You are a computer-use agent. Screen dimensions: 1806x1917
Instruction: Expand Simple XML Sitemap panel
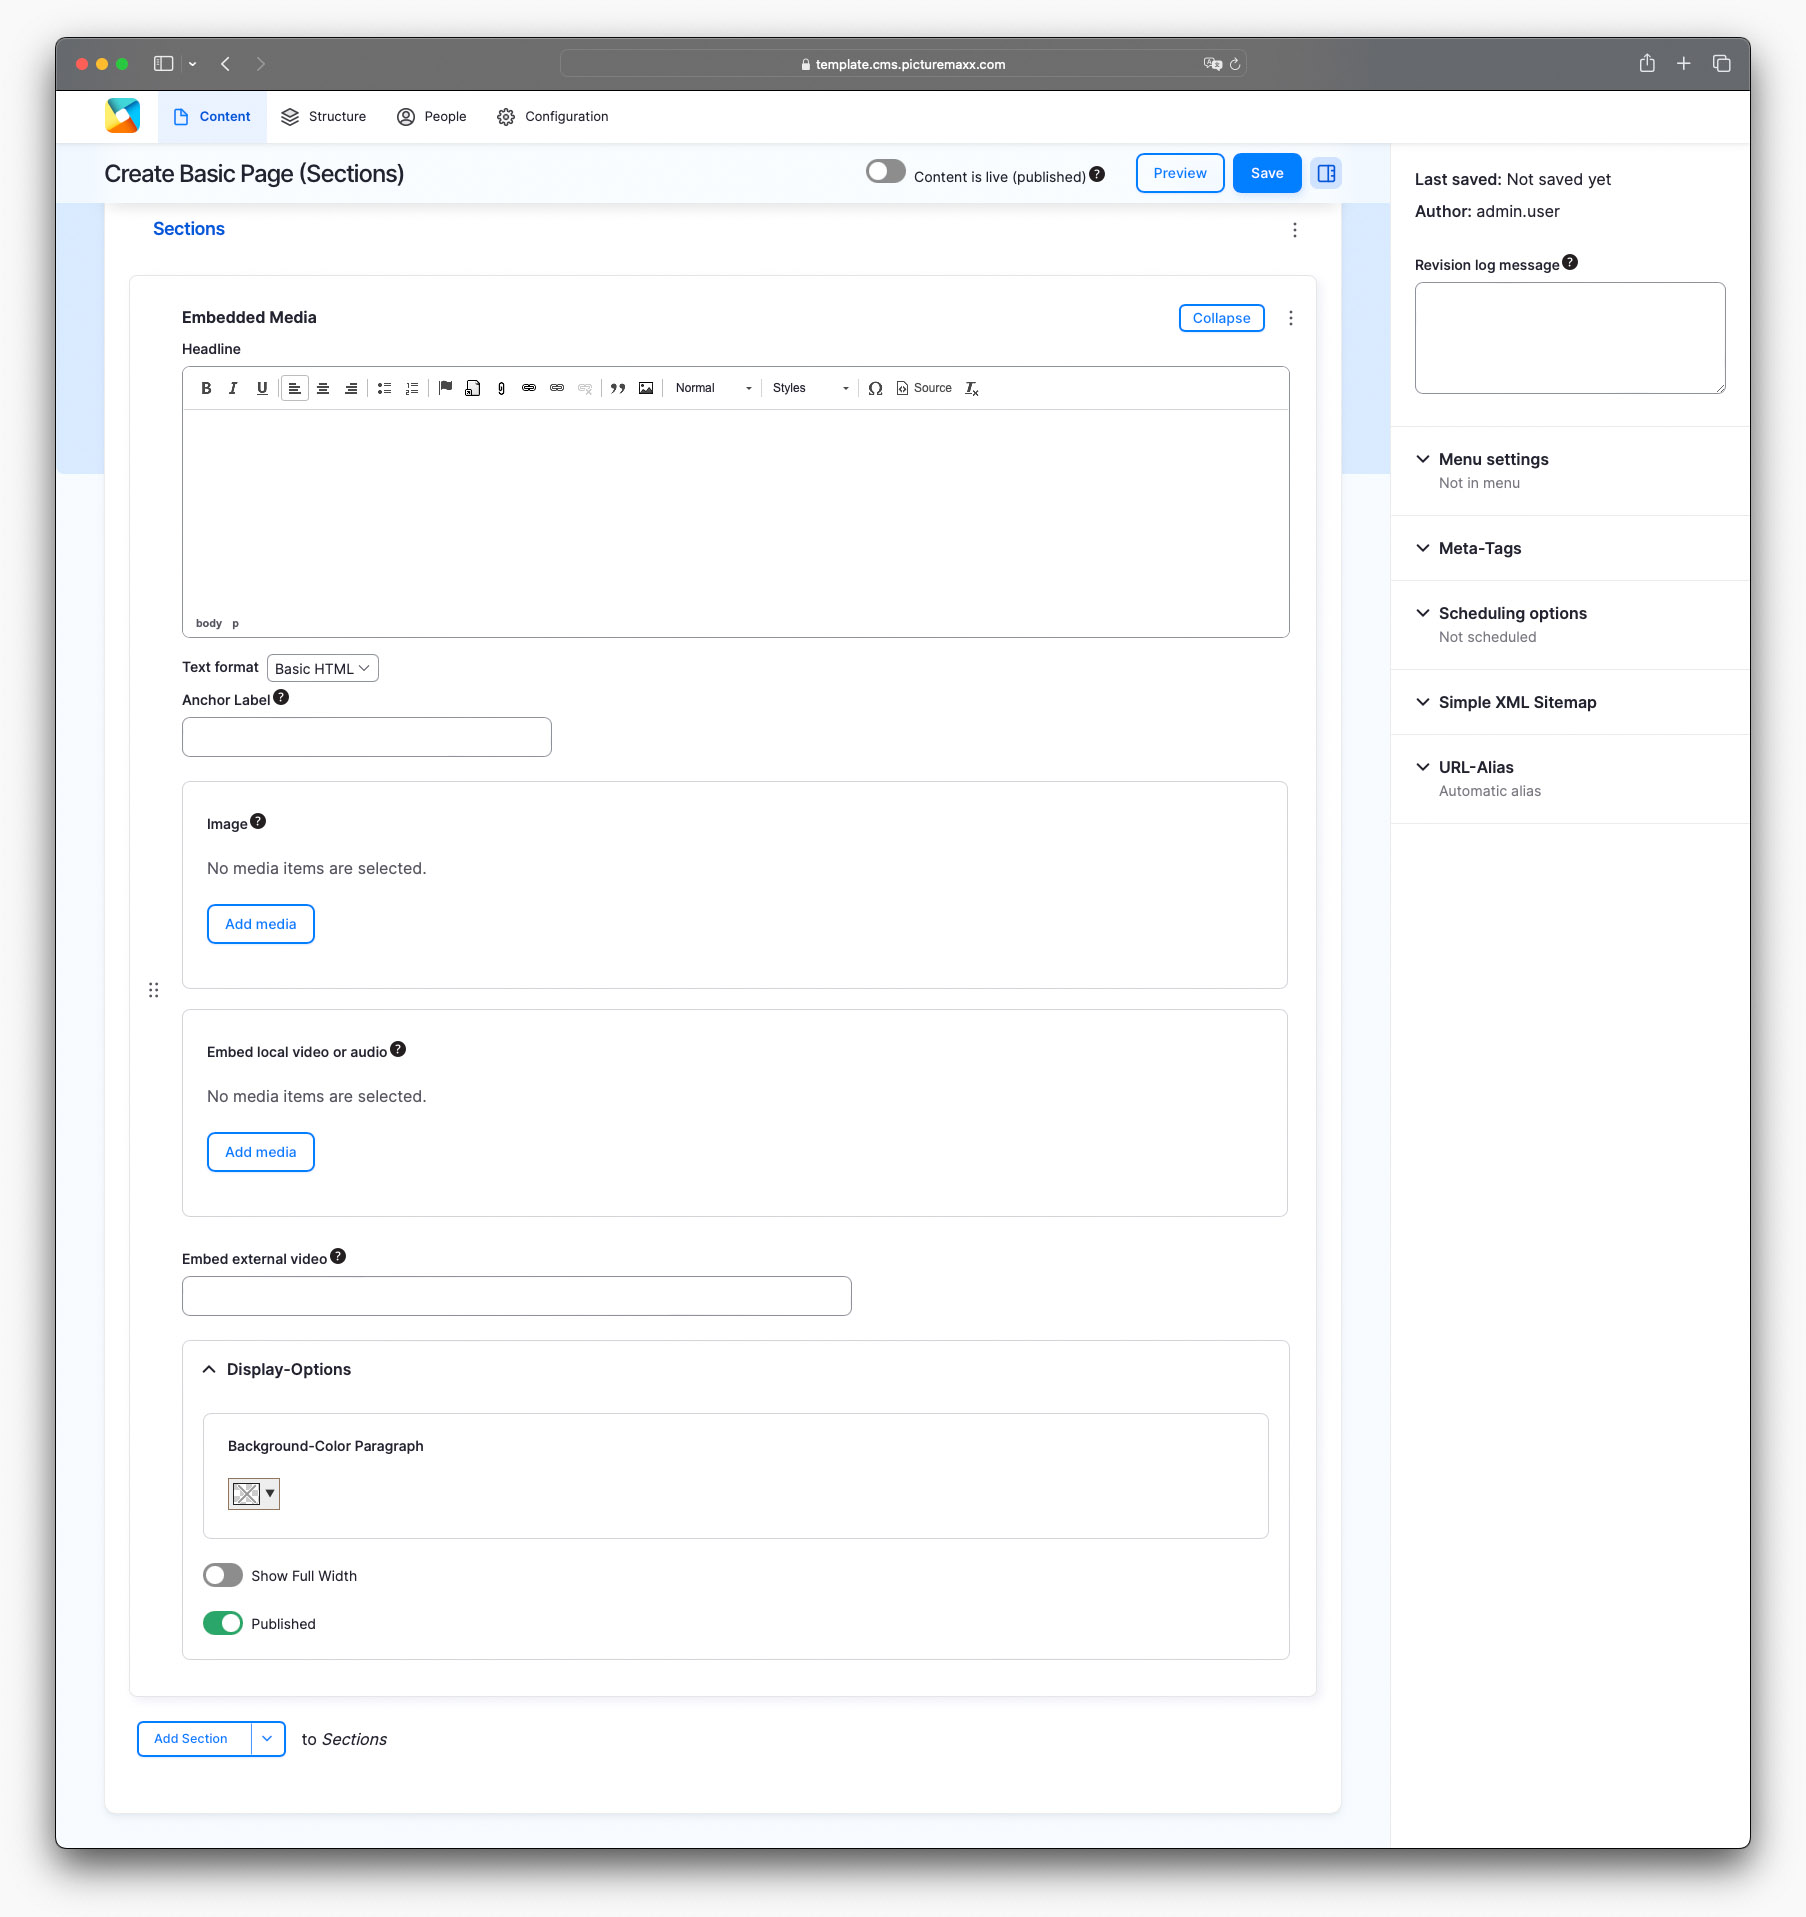coord(1518,702)
